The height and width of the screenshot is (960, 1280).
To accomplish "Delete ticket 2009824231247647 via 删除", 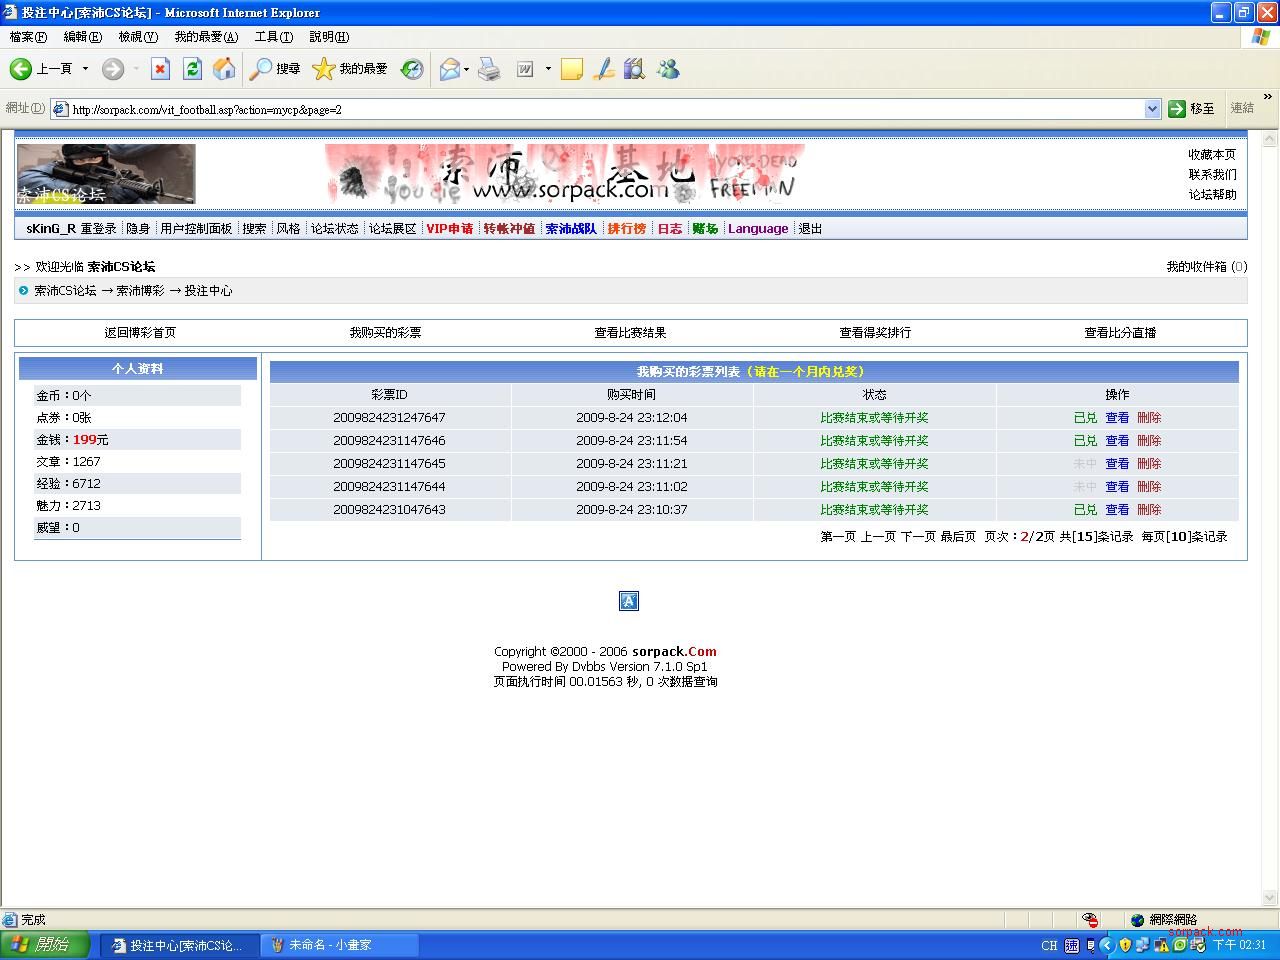I will 1149,418.
